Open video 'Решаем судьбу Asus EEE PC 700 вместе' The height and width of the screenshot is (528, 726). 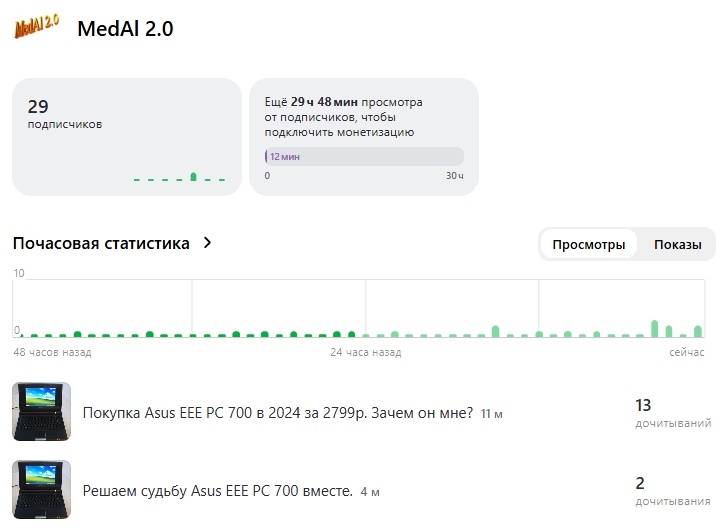click(x=217, y=490)
